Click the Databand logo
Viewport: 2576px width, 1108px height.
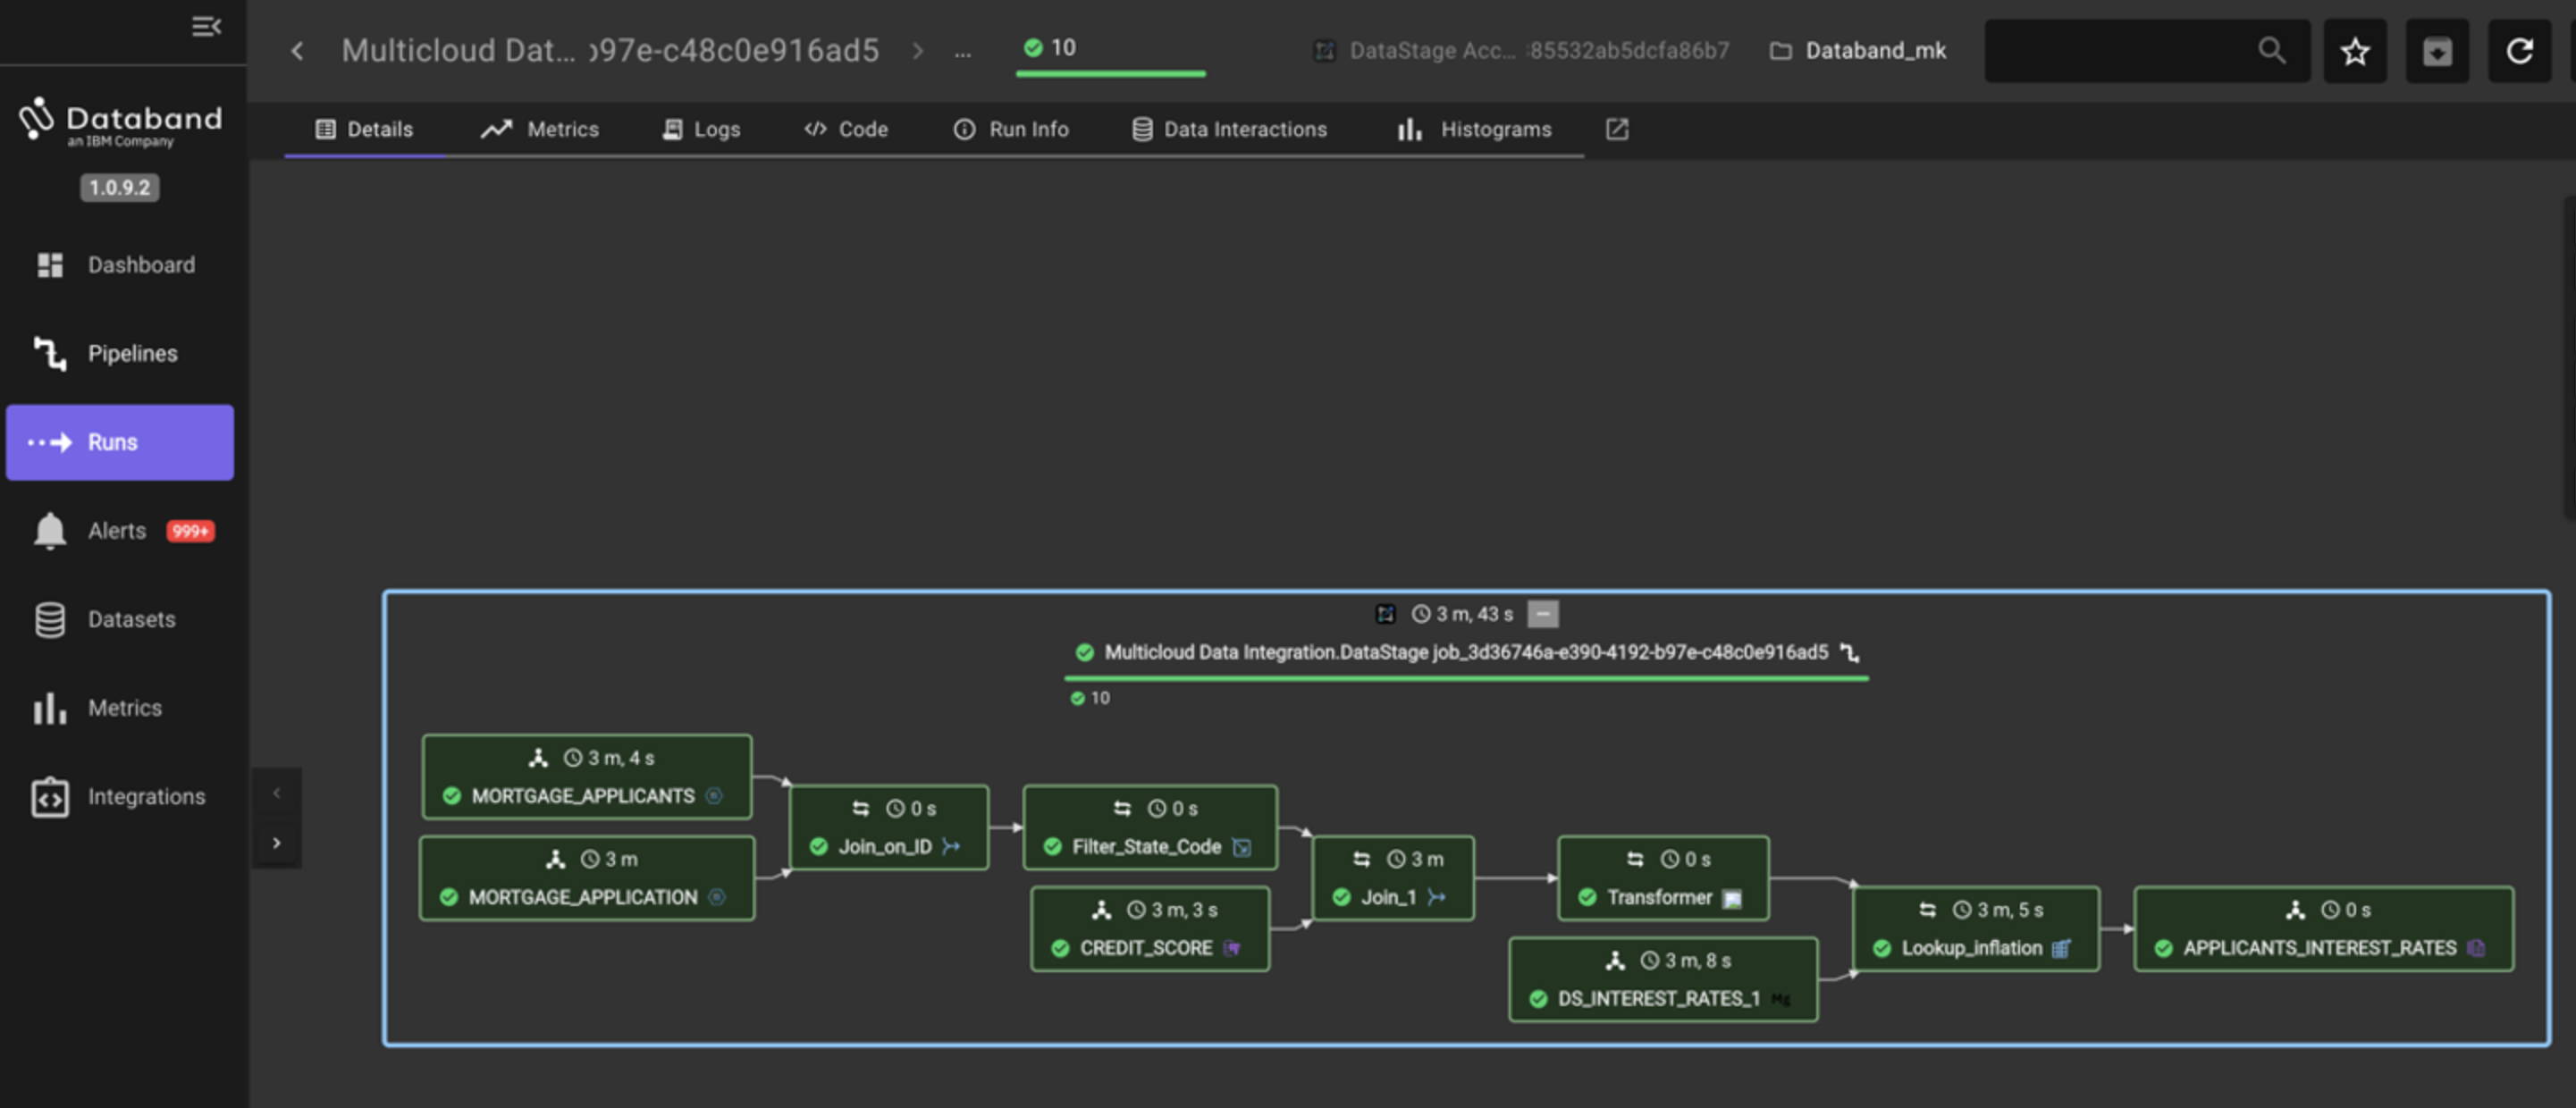[x=120, y=123]
